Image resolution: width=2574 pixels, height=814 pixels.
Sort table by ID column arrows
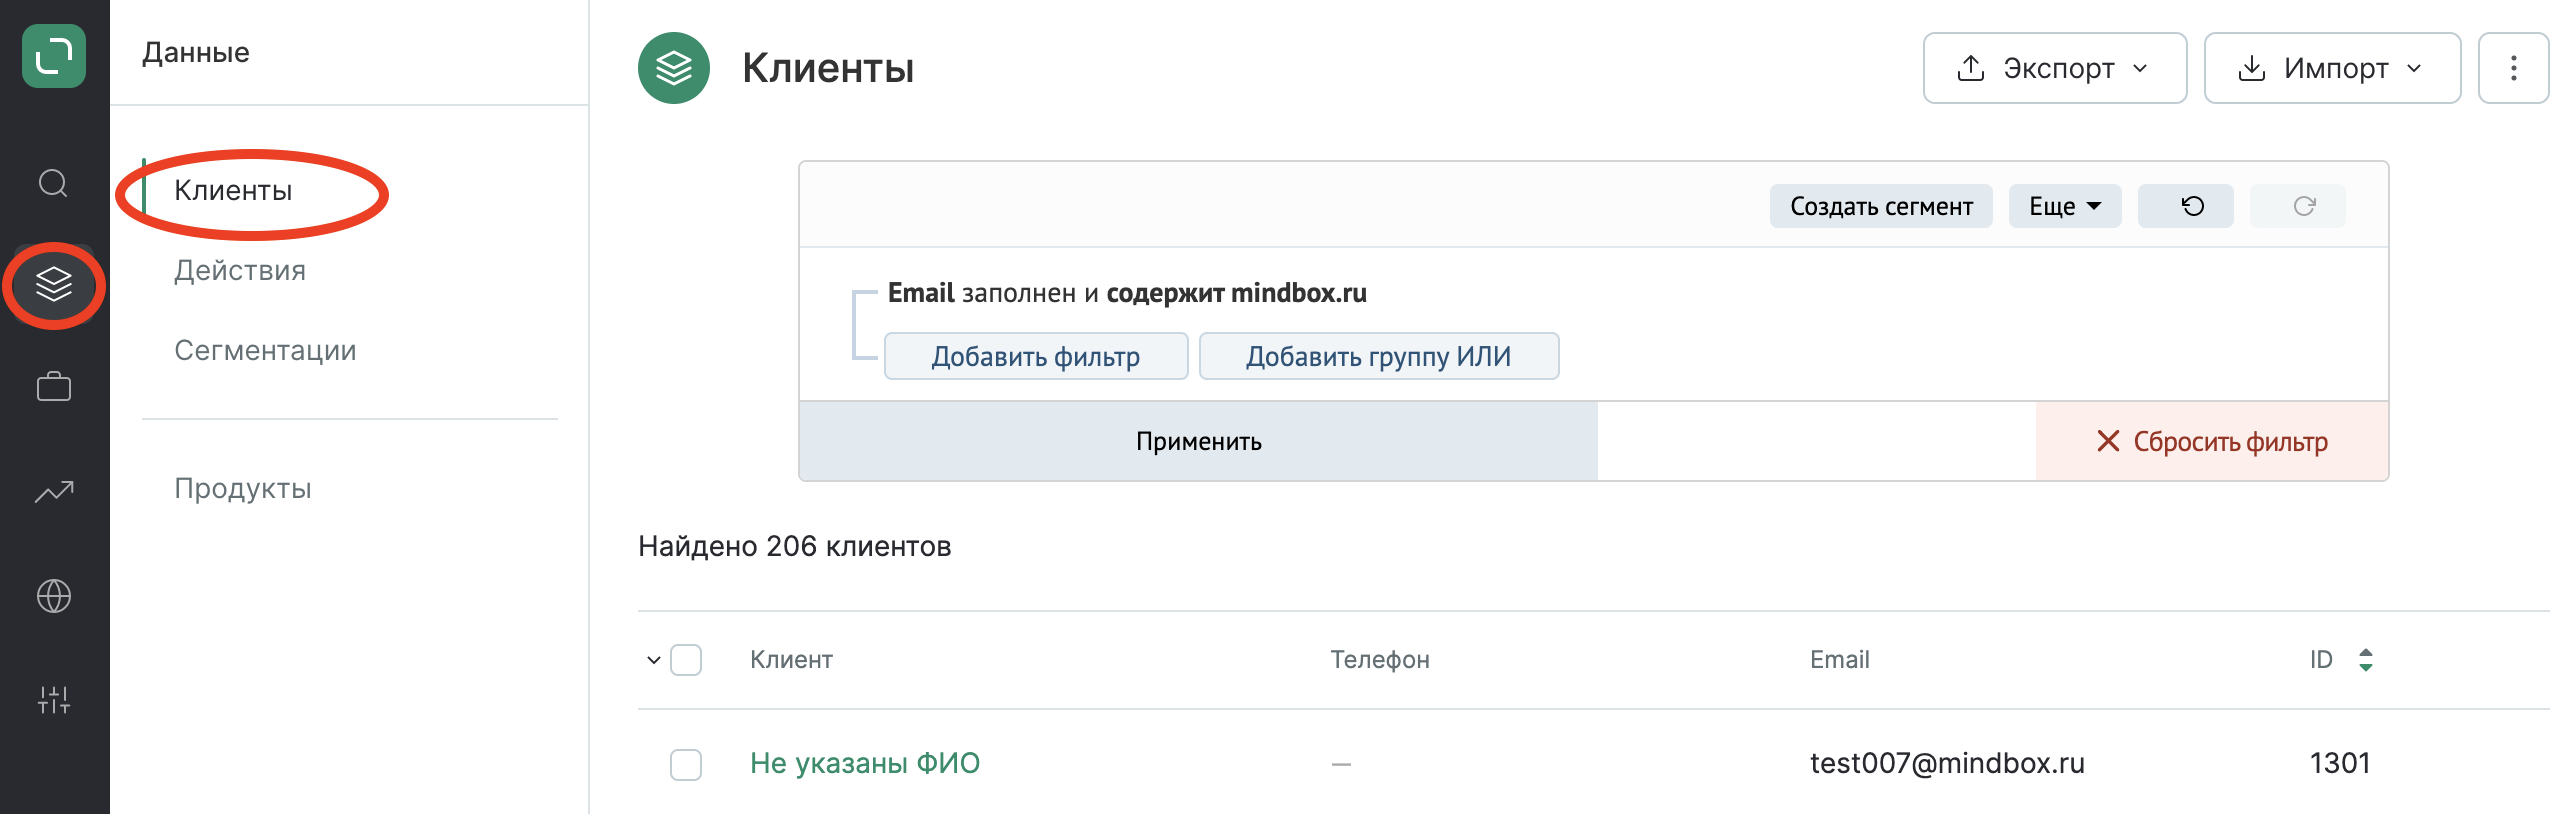tap(2365, 660)
